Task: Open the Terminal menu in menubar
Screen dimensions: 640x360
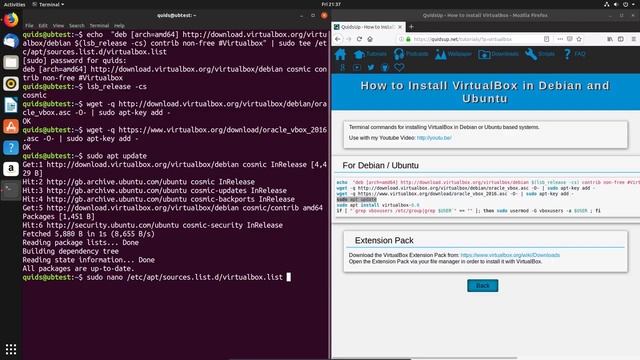Action: (x=99, y=26)
